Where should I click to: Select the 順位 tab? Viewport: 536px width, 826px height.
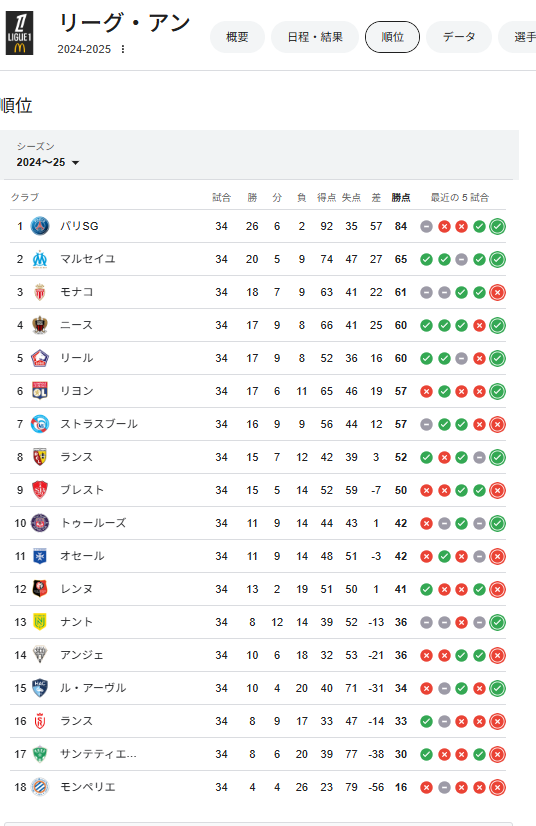pyautogui.click(x=392, y=37)
